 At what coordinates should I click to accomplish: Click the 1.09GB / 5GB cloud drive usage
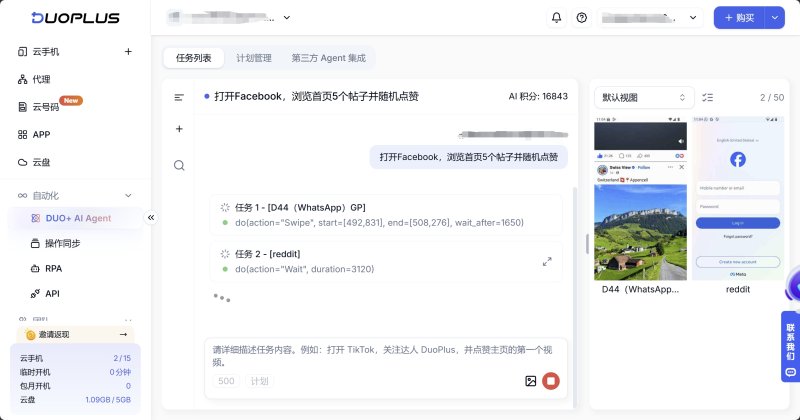108,400
